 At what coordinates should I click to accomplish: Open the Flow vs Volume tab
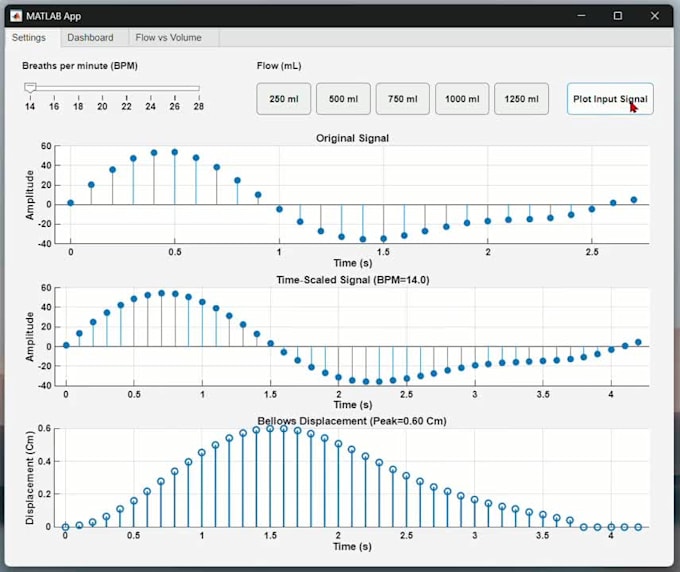[168, 38]
